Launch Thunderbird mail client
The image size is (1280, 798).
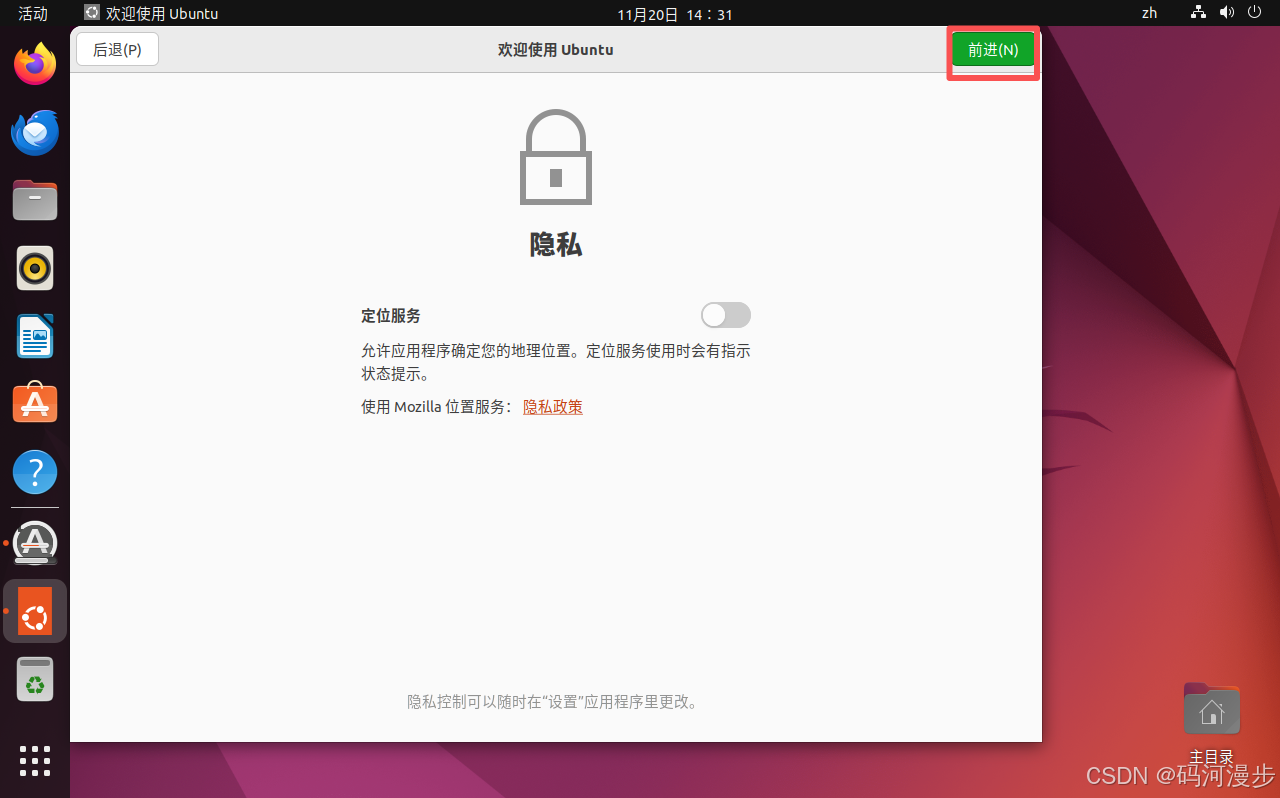[35, 132]
